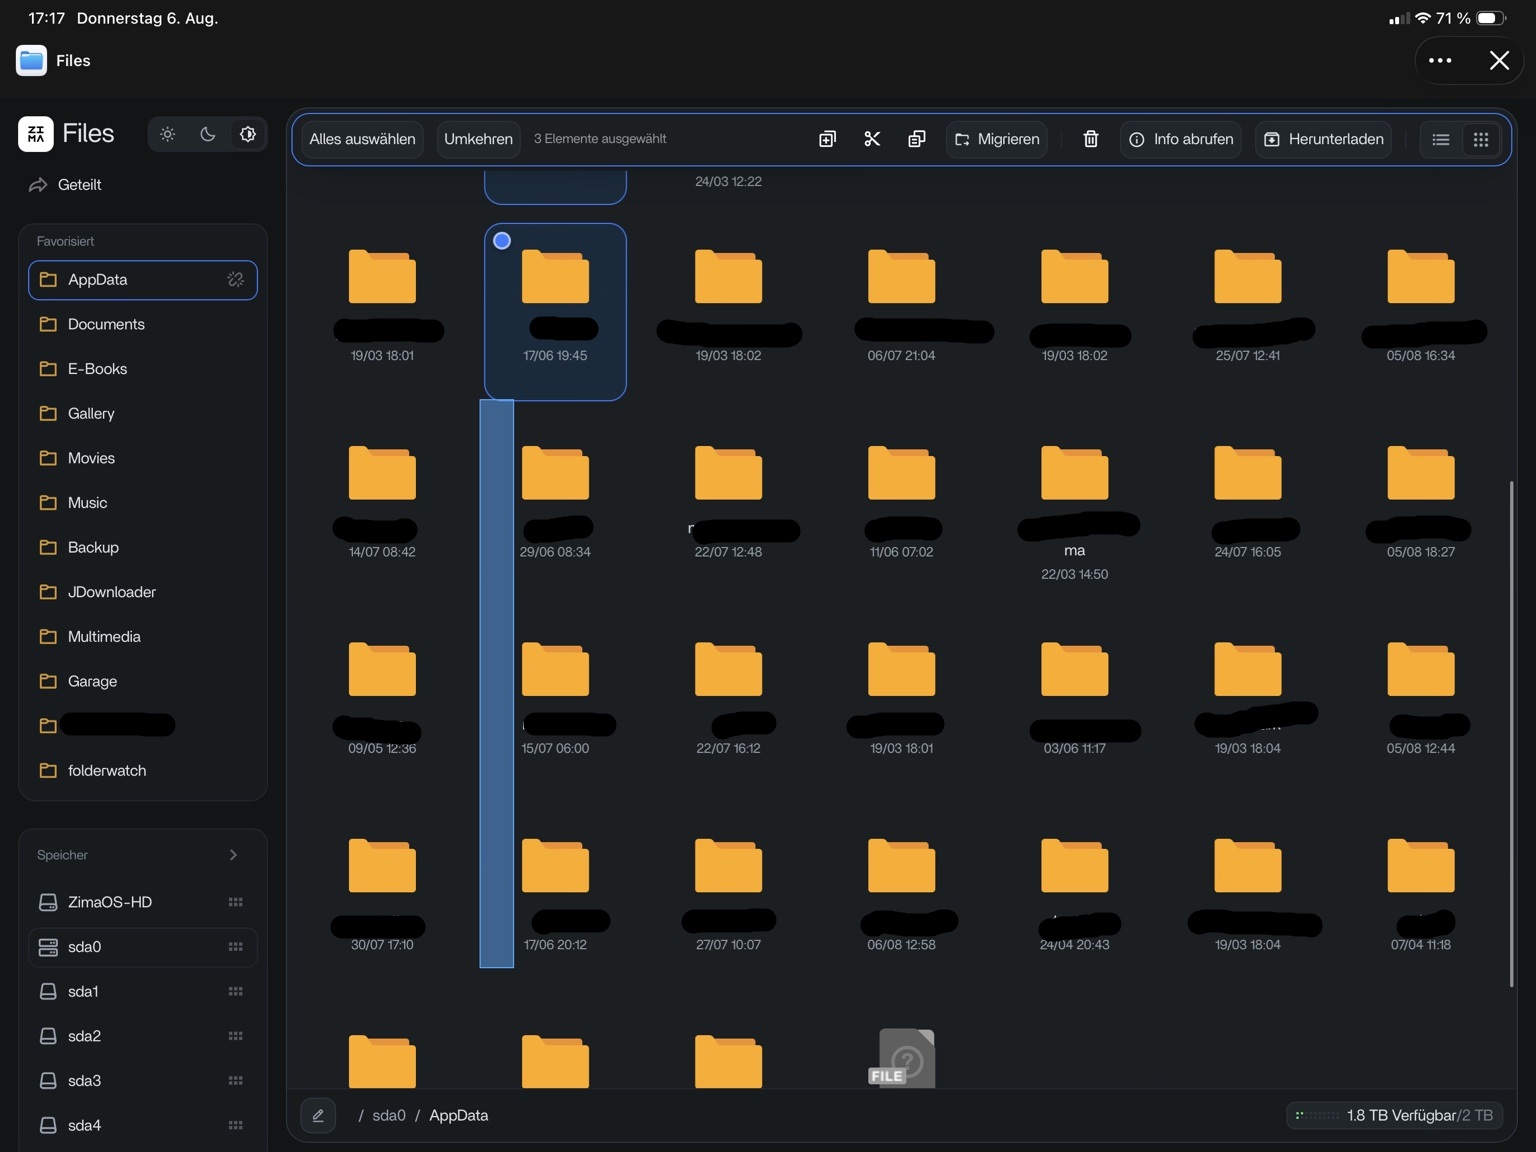Viewport: 1536px width, 1152px height.
Task: Click the Migrieren button
Action: click(997, 139)
